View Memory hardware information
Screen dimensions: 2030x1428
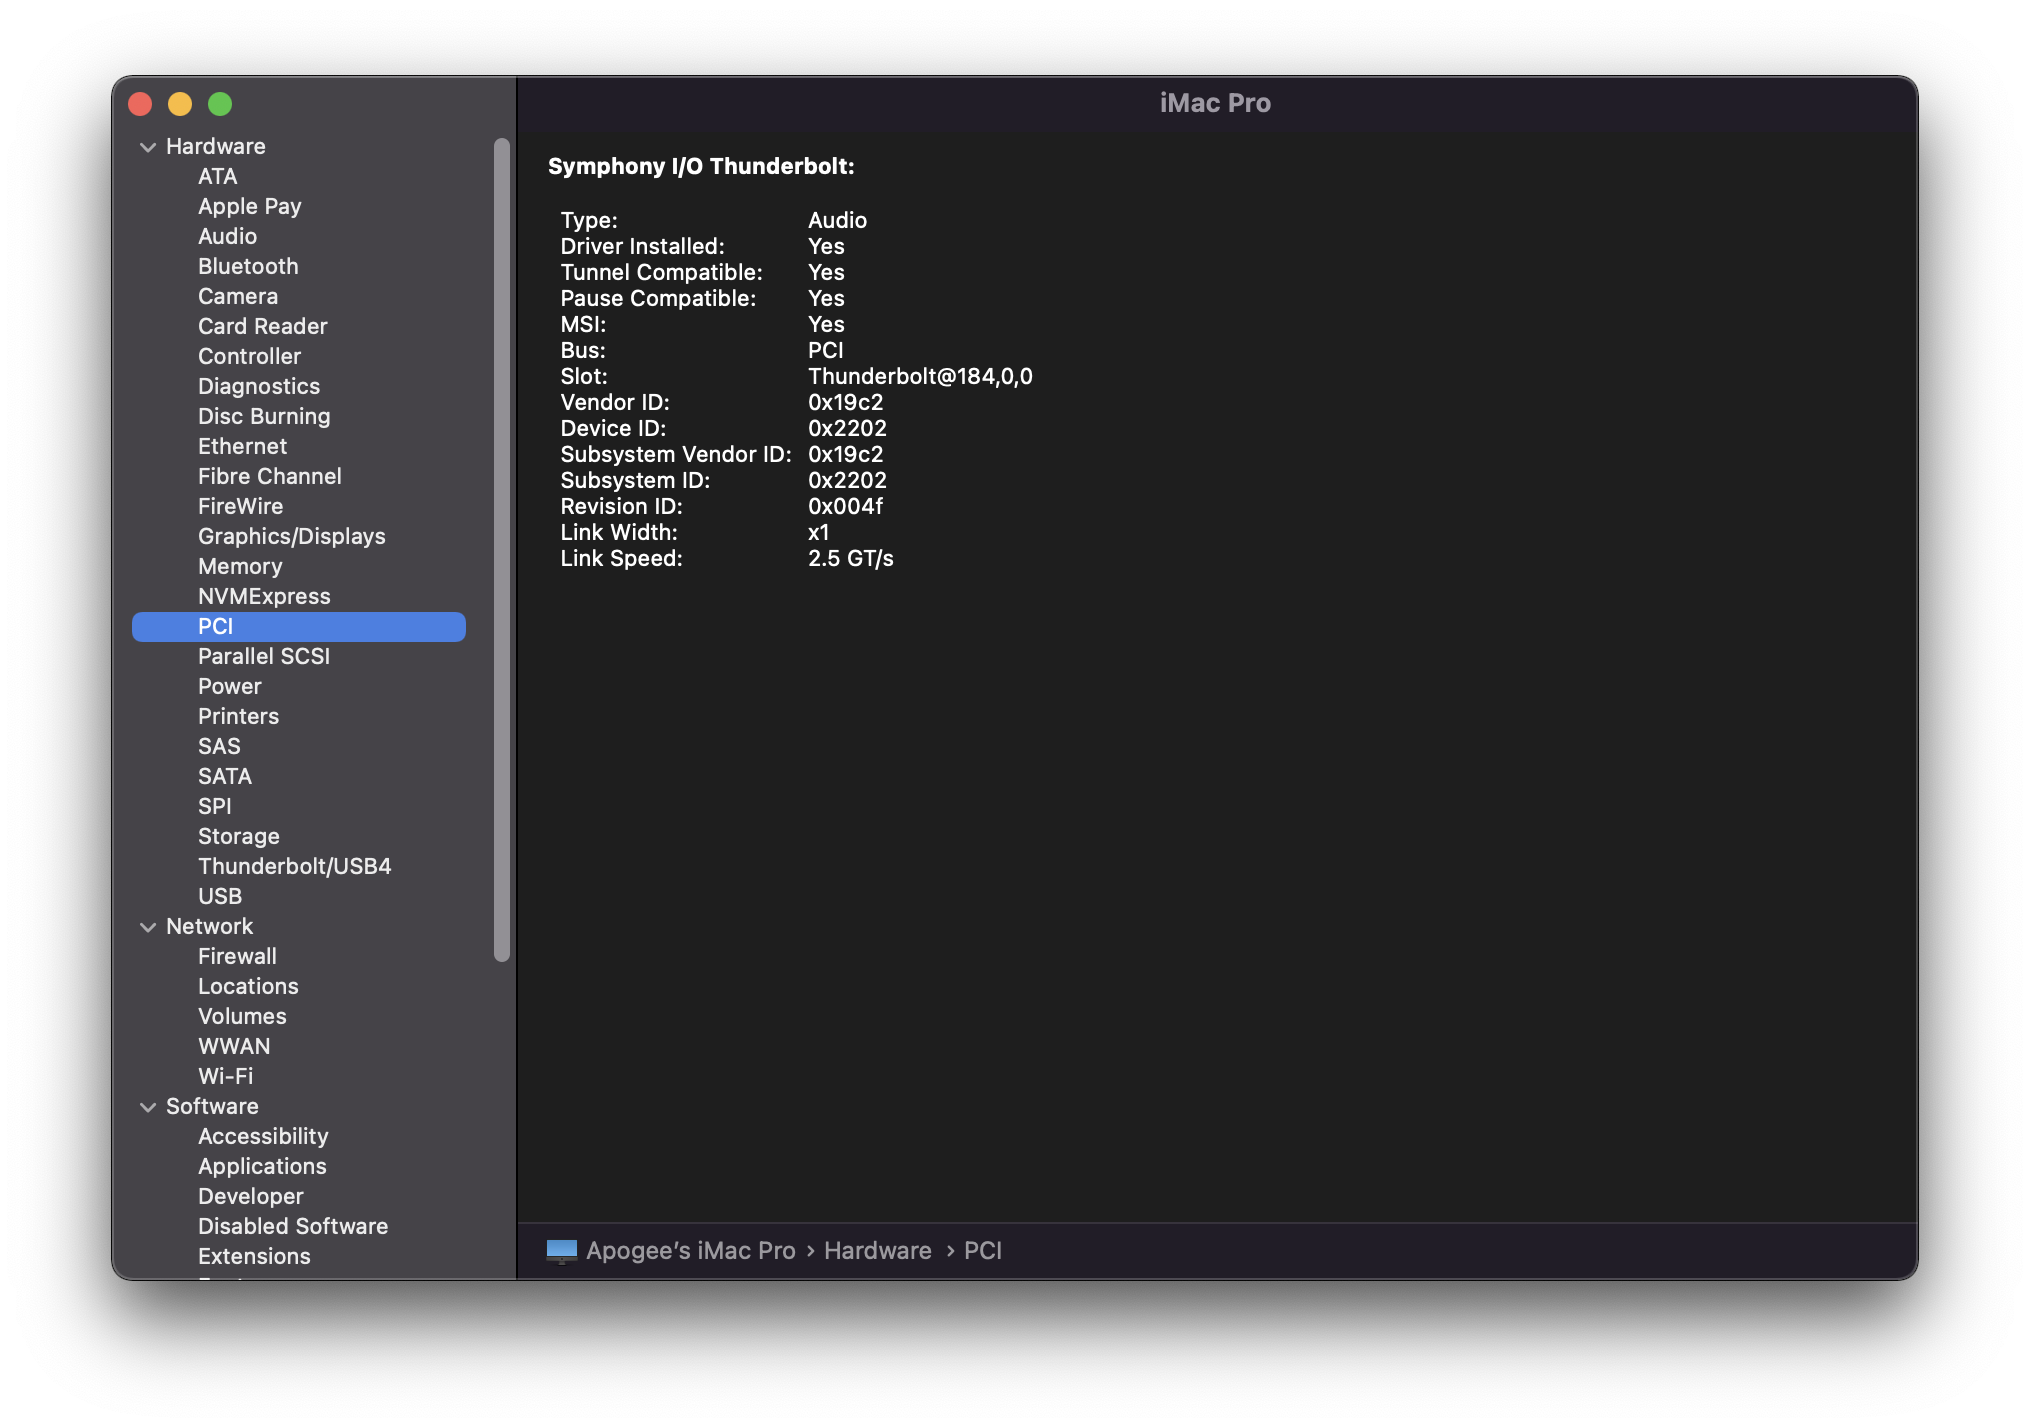pos(240,567)
